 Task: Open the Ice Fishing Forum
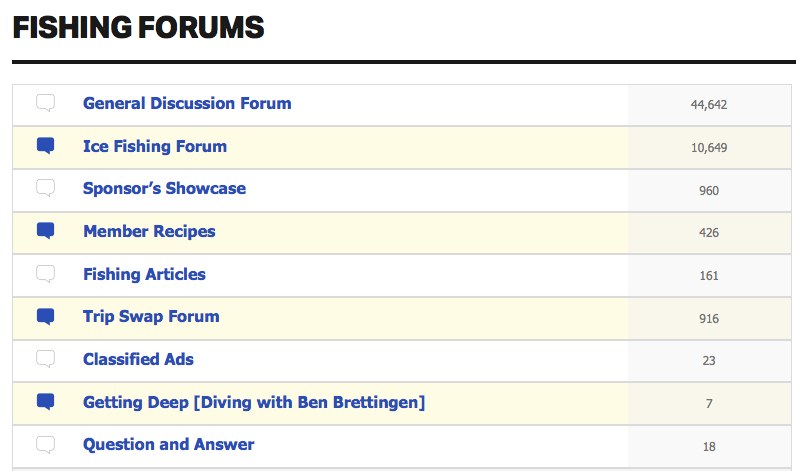coord(155,146)
